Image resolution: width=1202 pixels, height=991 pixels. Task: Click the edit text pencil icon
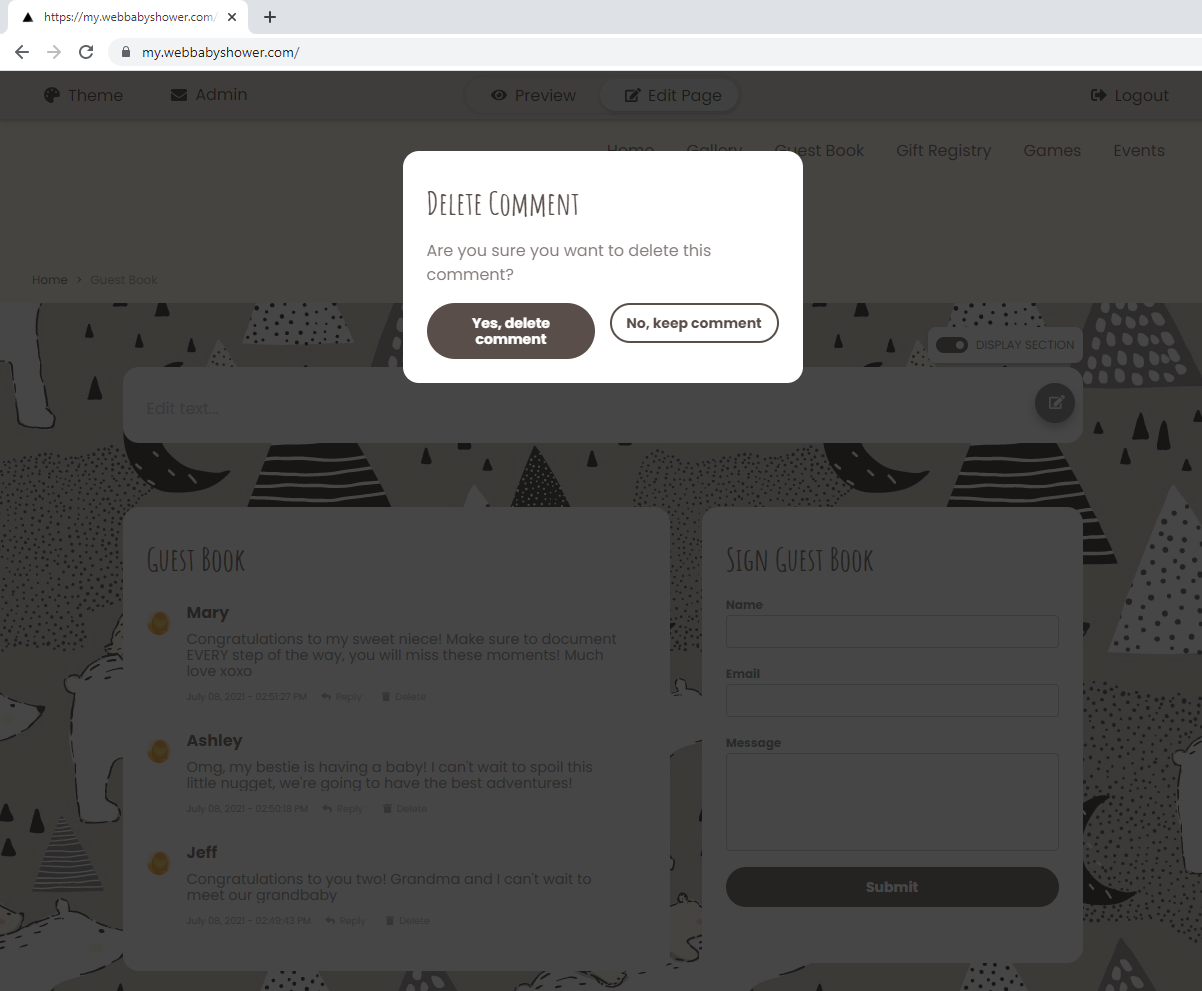[x=1055, y=403]
